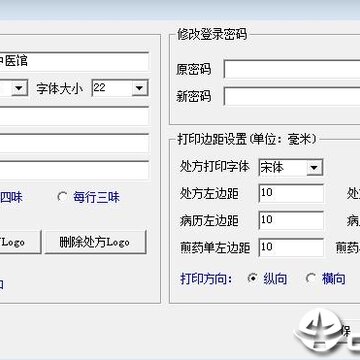Edit the 处方左边距 value field
Viewport: 360px width, 360px height.
click(291, 193)
